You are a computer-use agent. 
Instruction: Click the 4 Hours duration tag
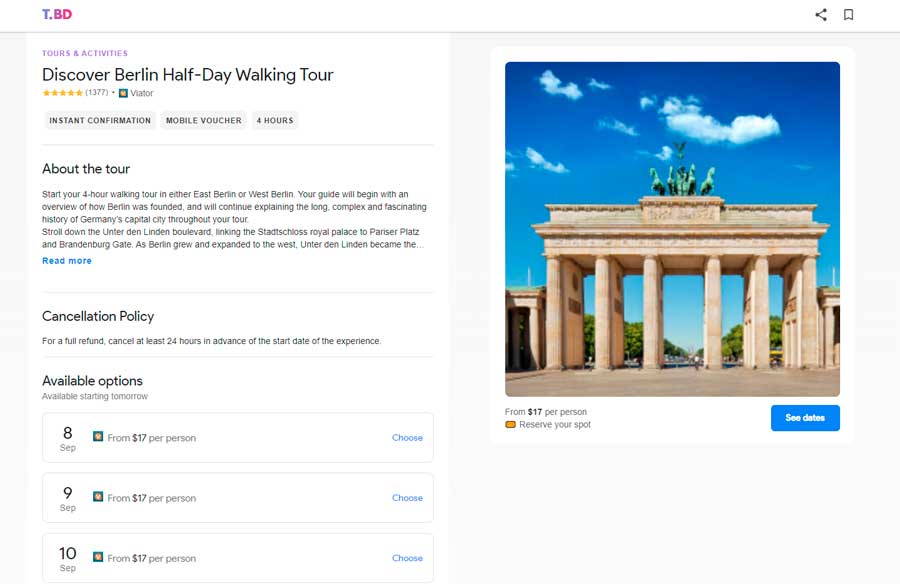pyautogui.click(x=275, y=121)
